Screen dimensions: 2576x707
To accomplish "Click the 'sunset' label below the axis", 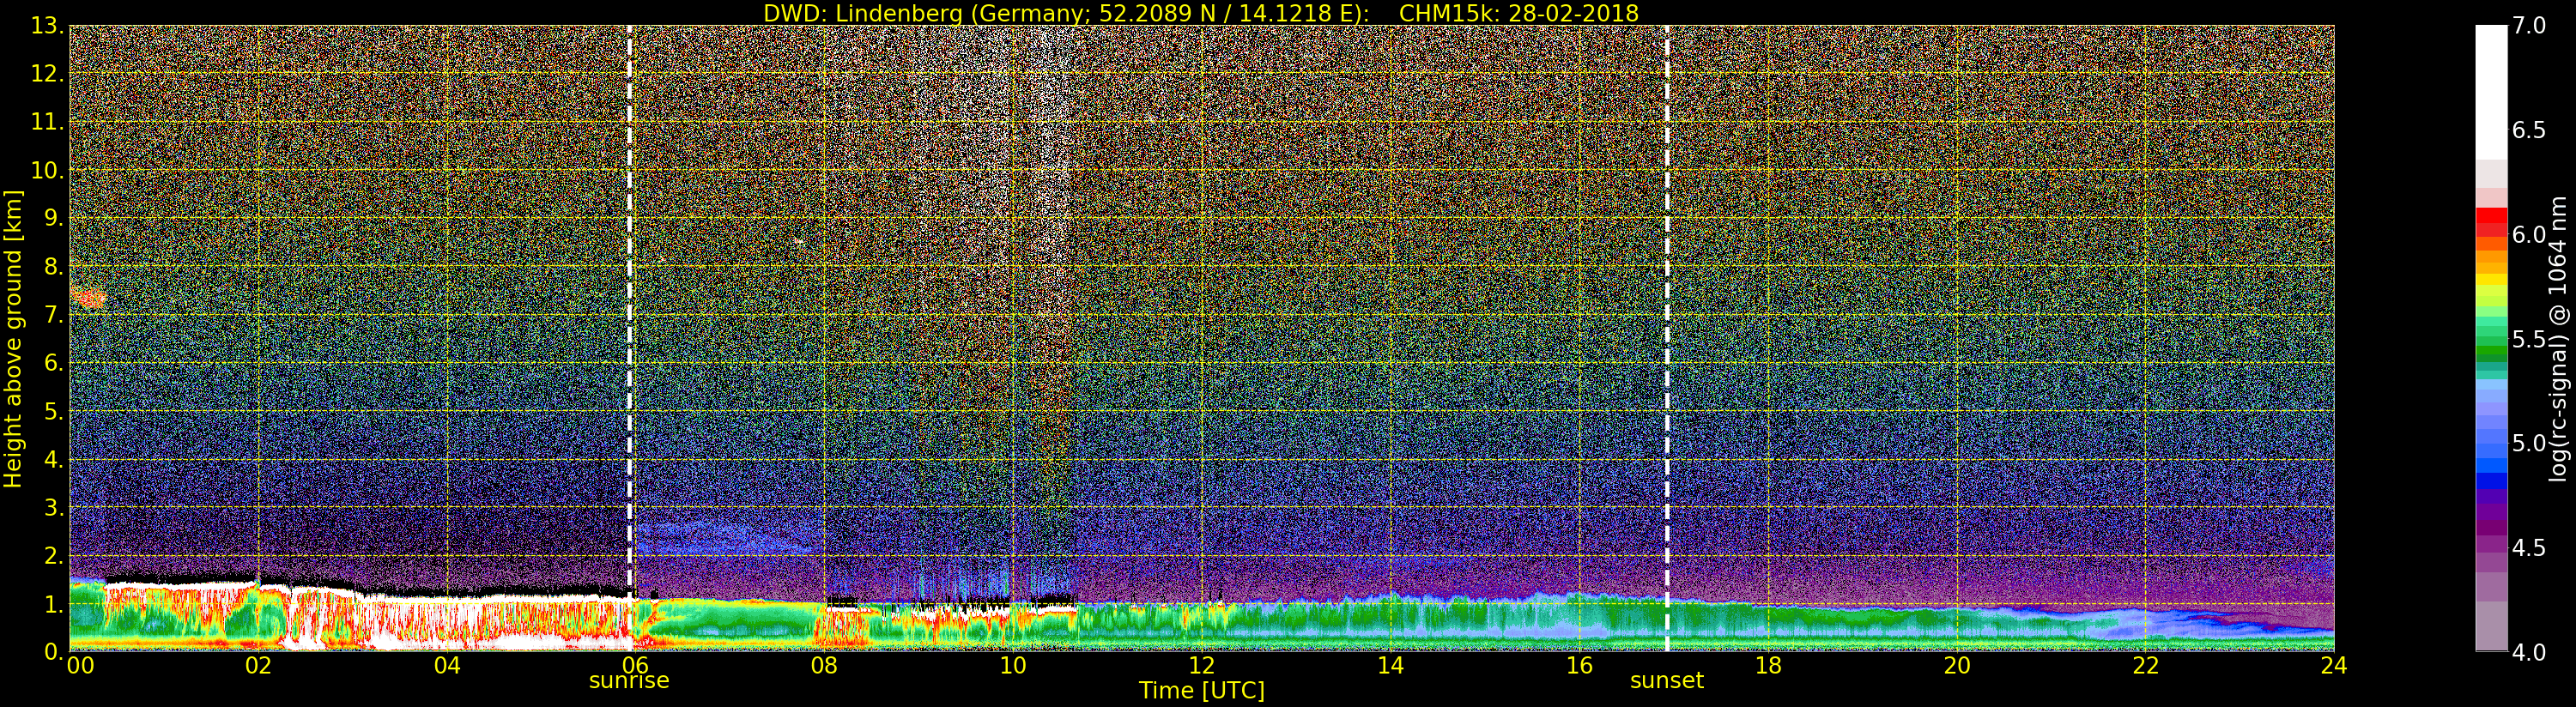I will pos(1667,681).
